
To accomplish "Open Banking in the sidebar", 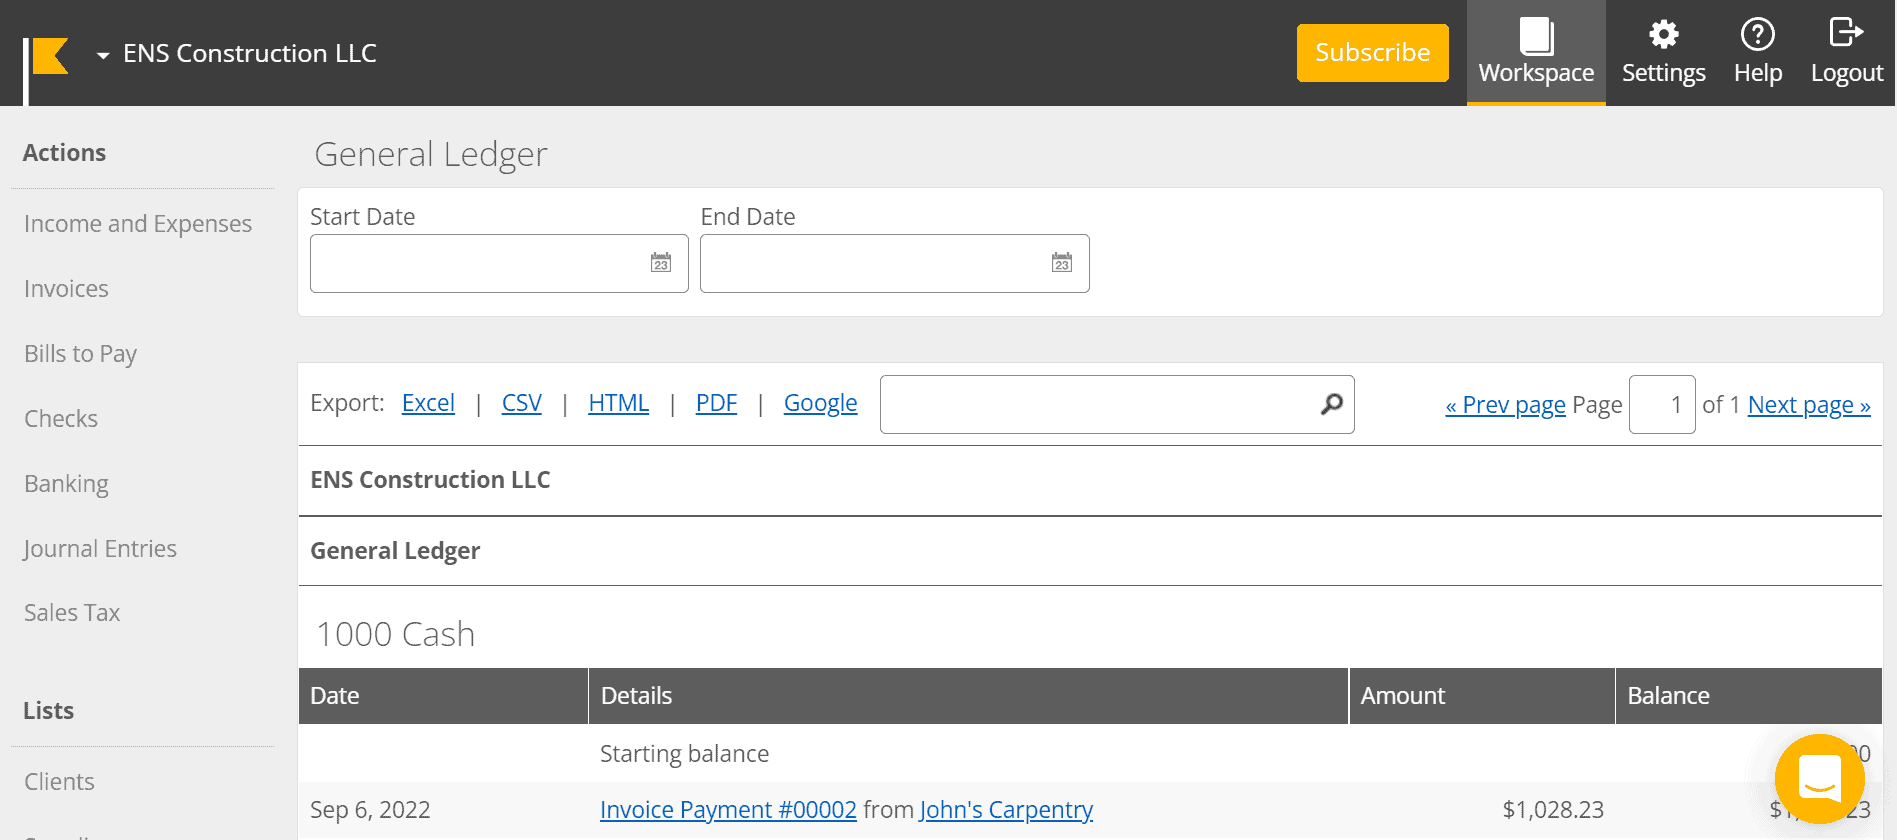I will 66,484.
